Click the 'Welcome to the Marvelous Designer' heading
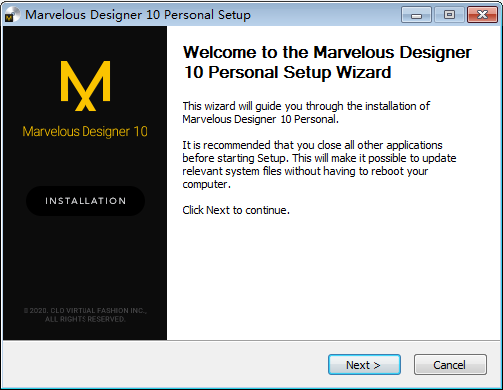 tap(327, 62)
